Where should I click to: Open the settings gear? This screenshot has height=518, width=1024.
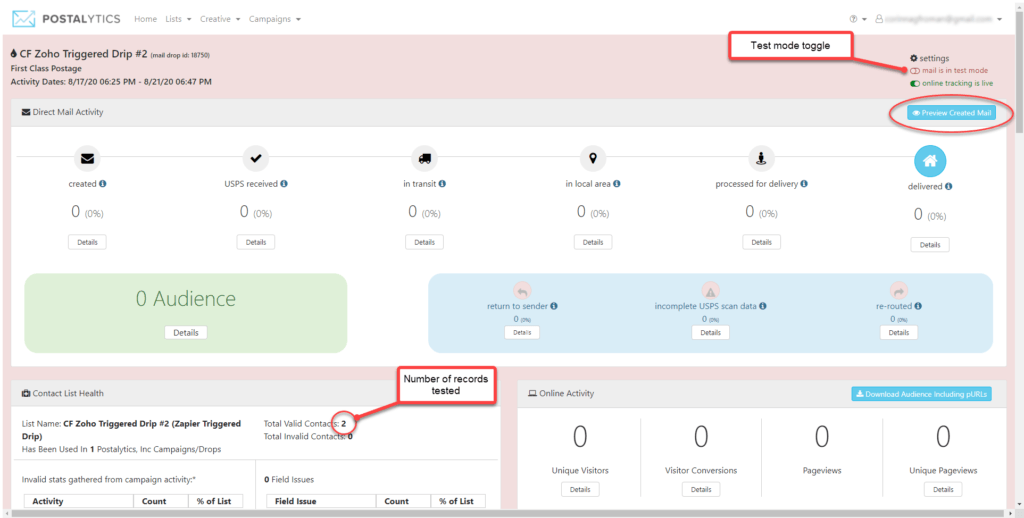[x=914, y=58]
